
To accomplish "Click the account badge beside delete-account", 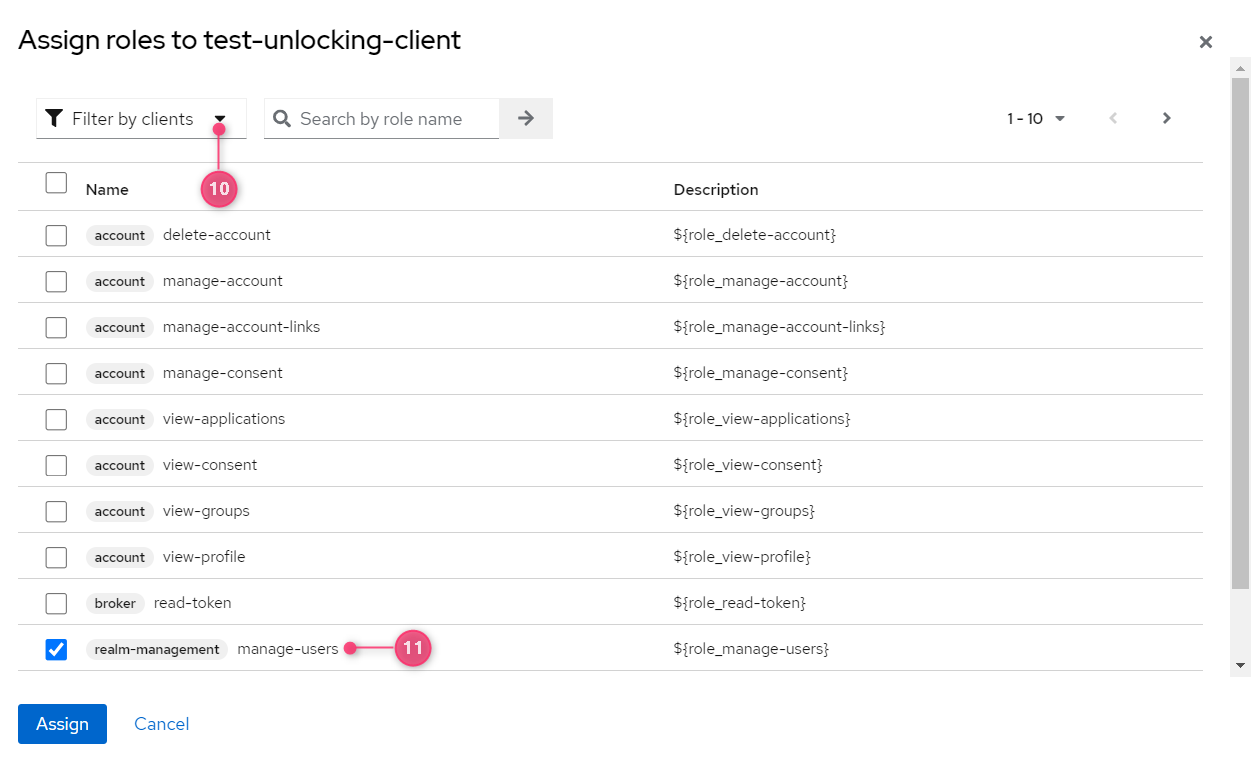I will coord(120,235).
